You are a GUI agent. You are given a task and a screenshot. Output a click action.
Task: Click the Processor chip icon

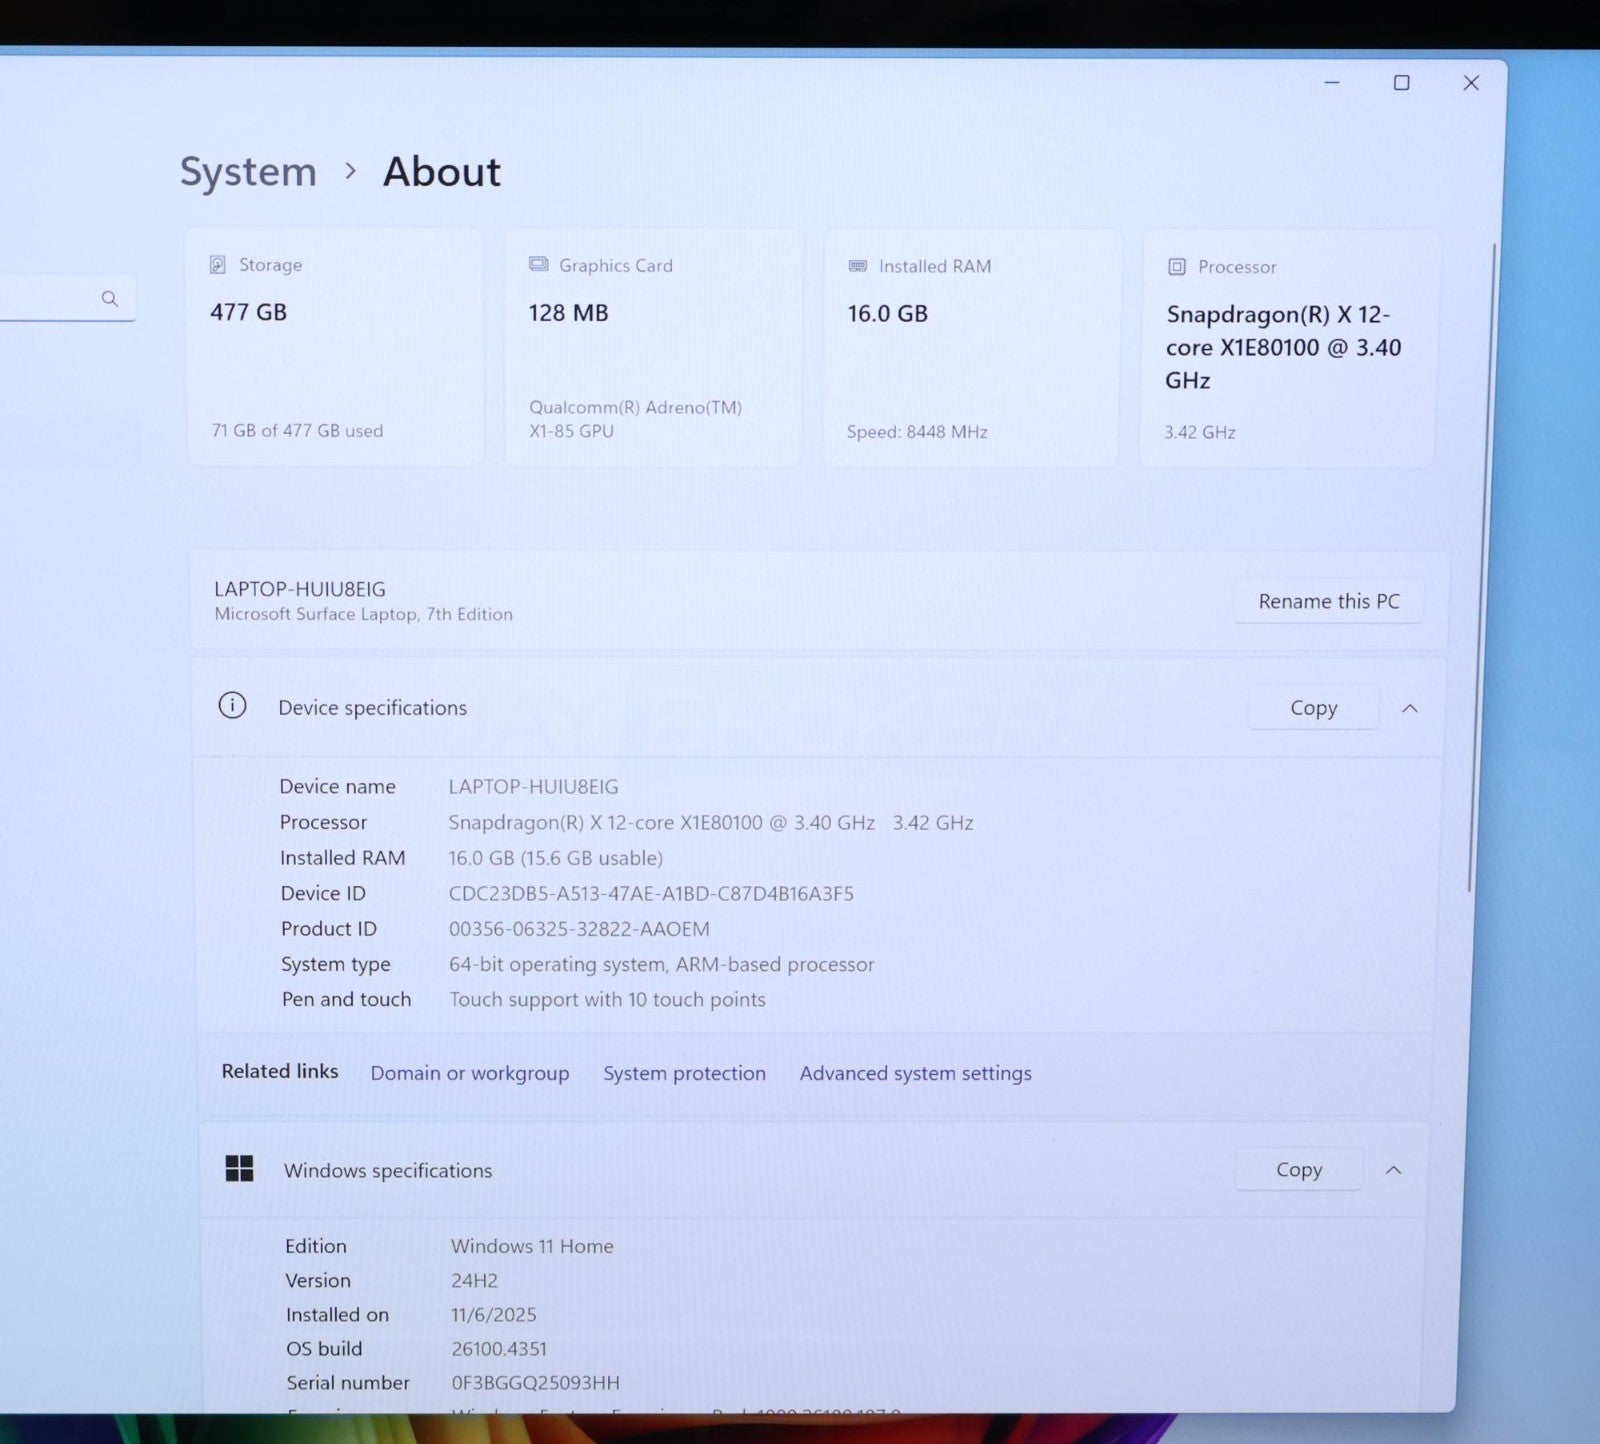[1177, 267]
